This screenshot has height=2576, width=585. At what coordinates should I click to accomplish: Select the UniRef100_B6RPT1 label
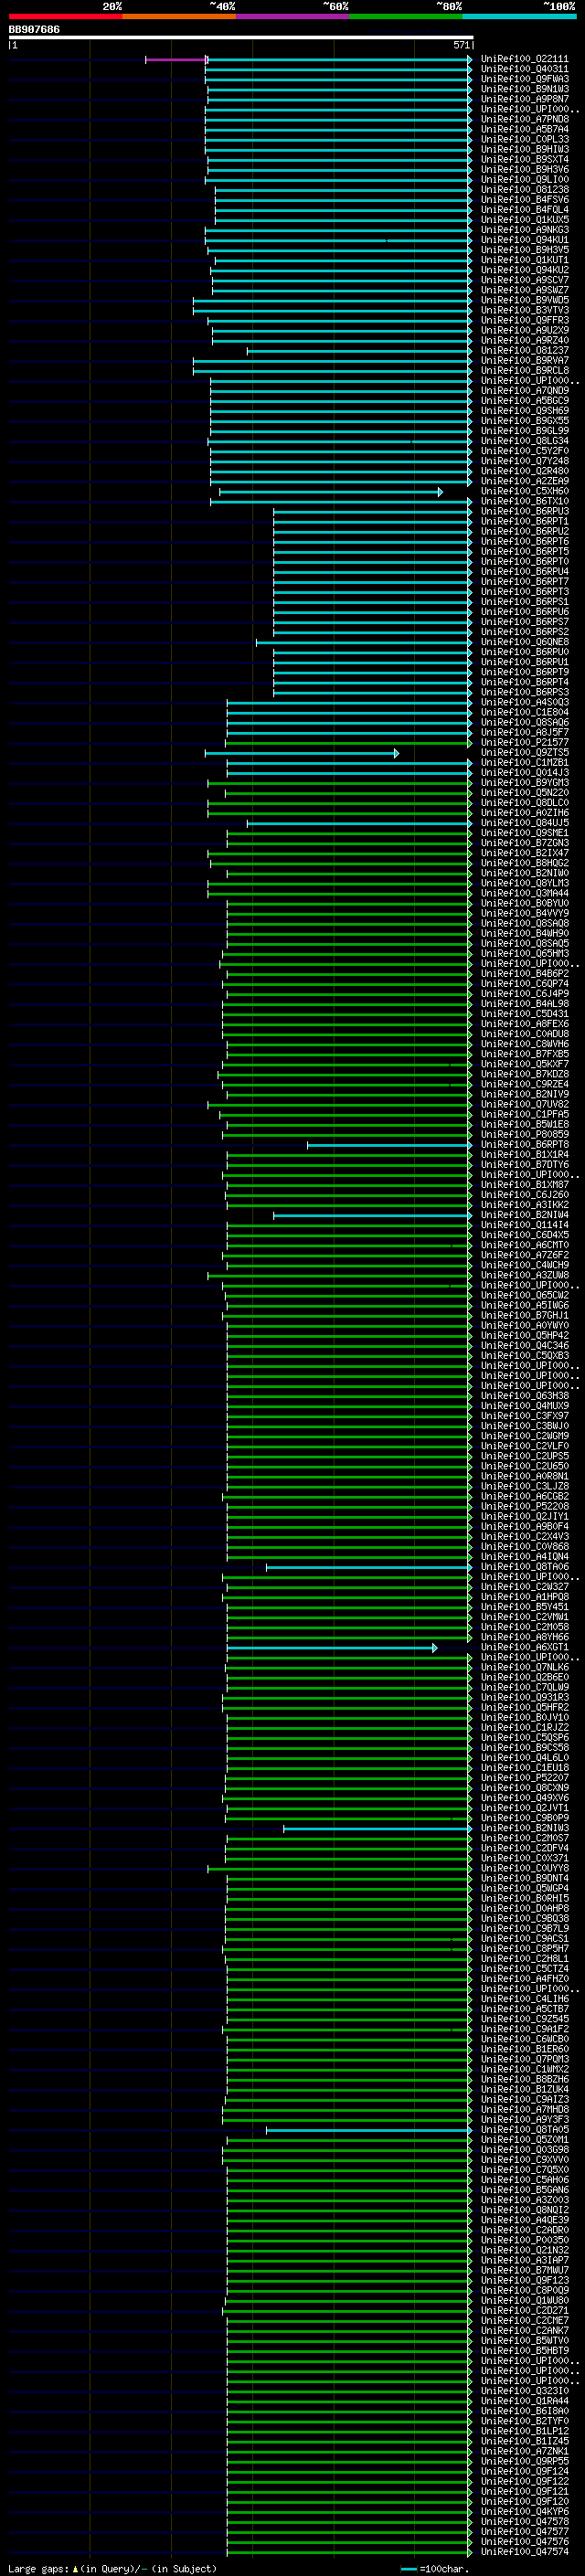[524, 521]
